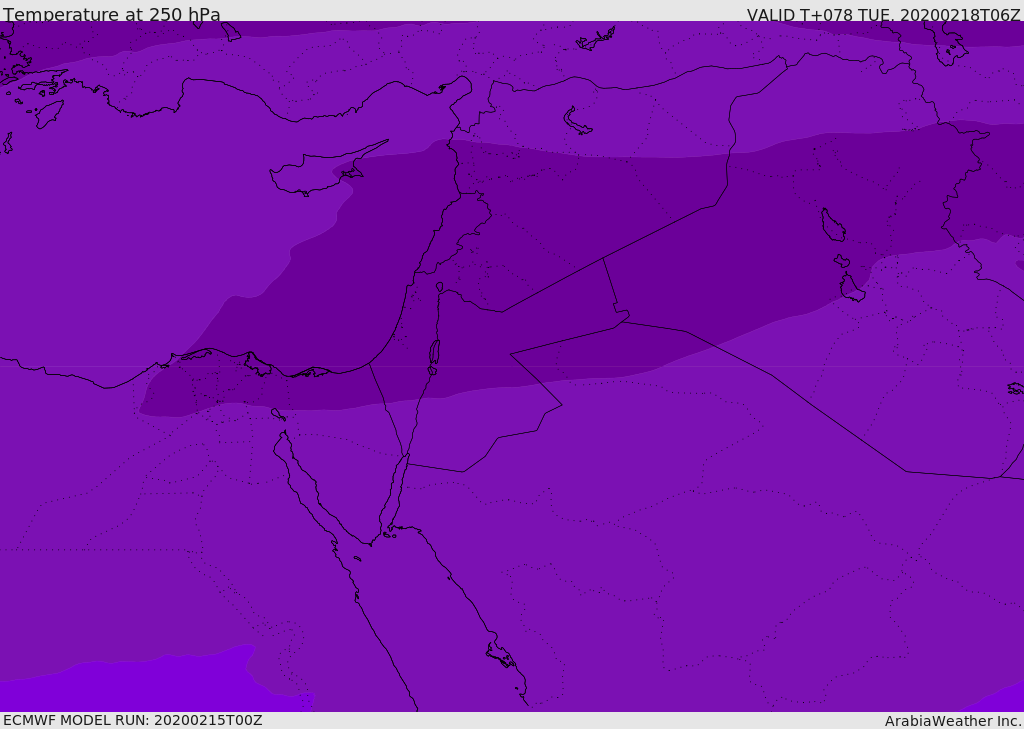Click the VALID T+078 timestamp text
This screenshot has width=1024, height=729.
(x=883, y=15)
